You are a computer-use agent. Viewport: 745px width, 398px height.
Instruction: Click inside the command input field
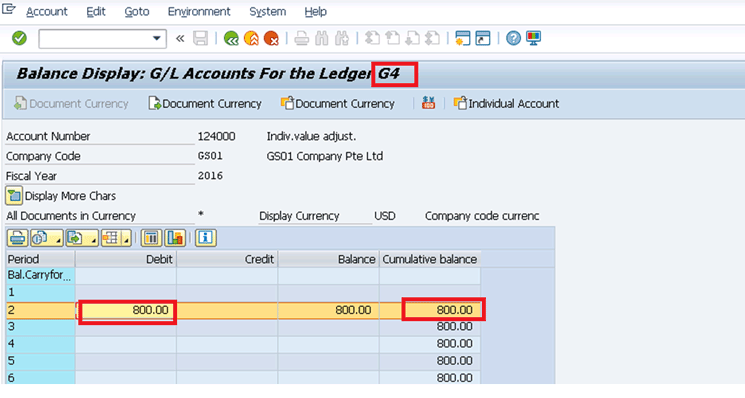click(x=95, y=38)
